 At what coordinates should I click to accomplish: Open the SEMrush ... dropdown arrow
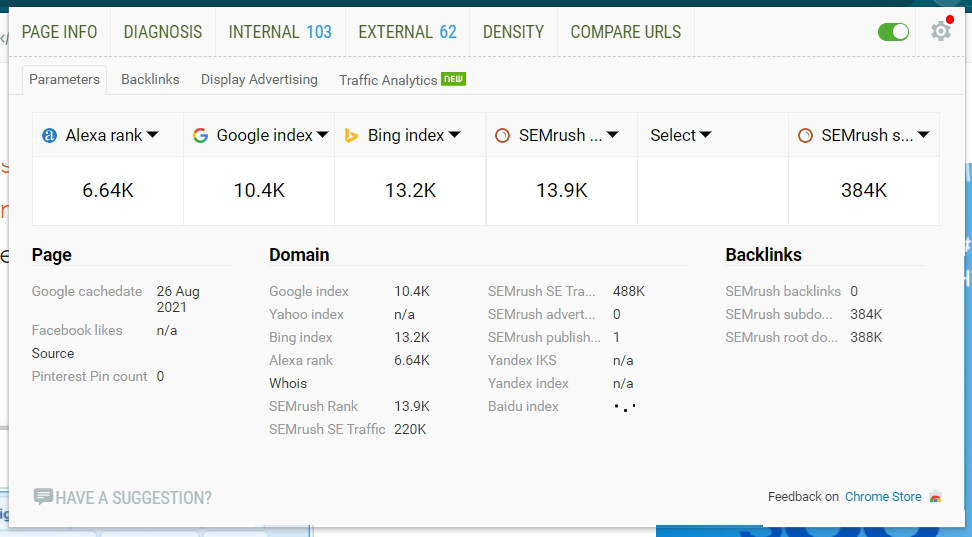(x=612, y=135)
